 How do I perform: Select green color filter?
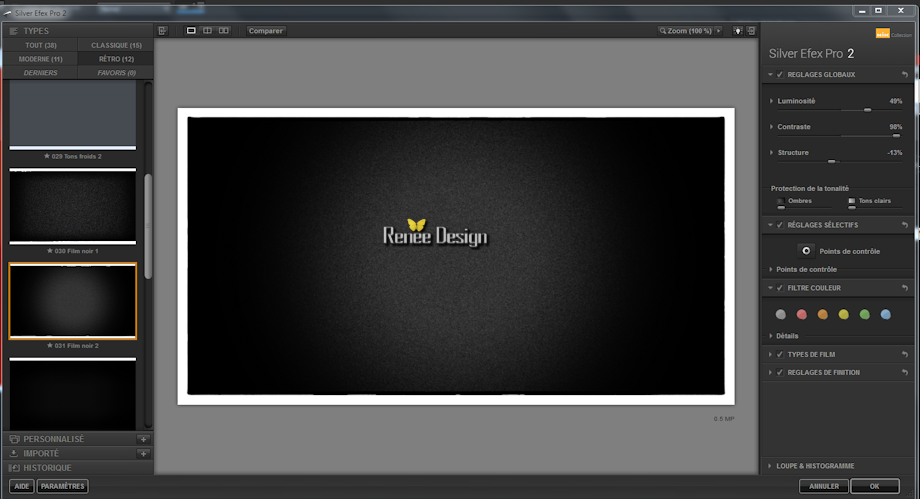pos(864,315)
